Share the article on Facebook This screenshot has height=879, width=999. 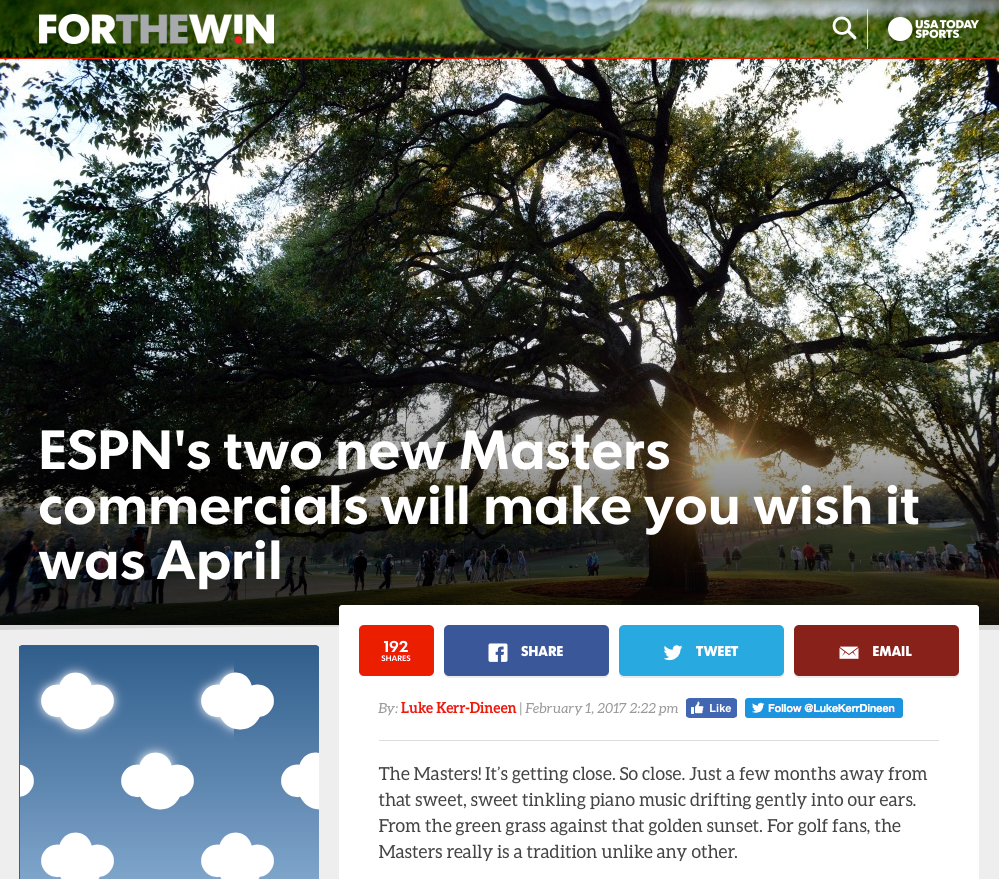coord(526,650)
